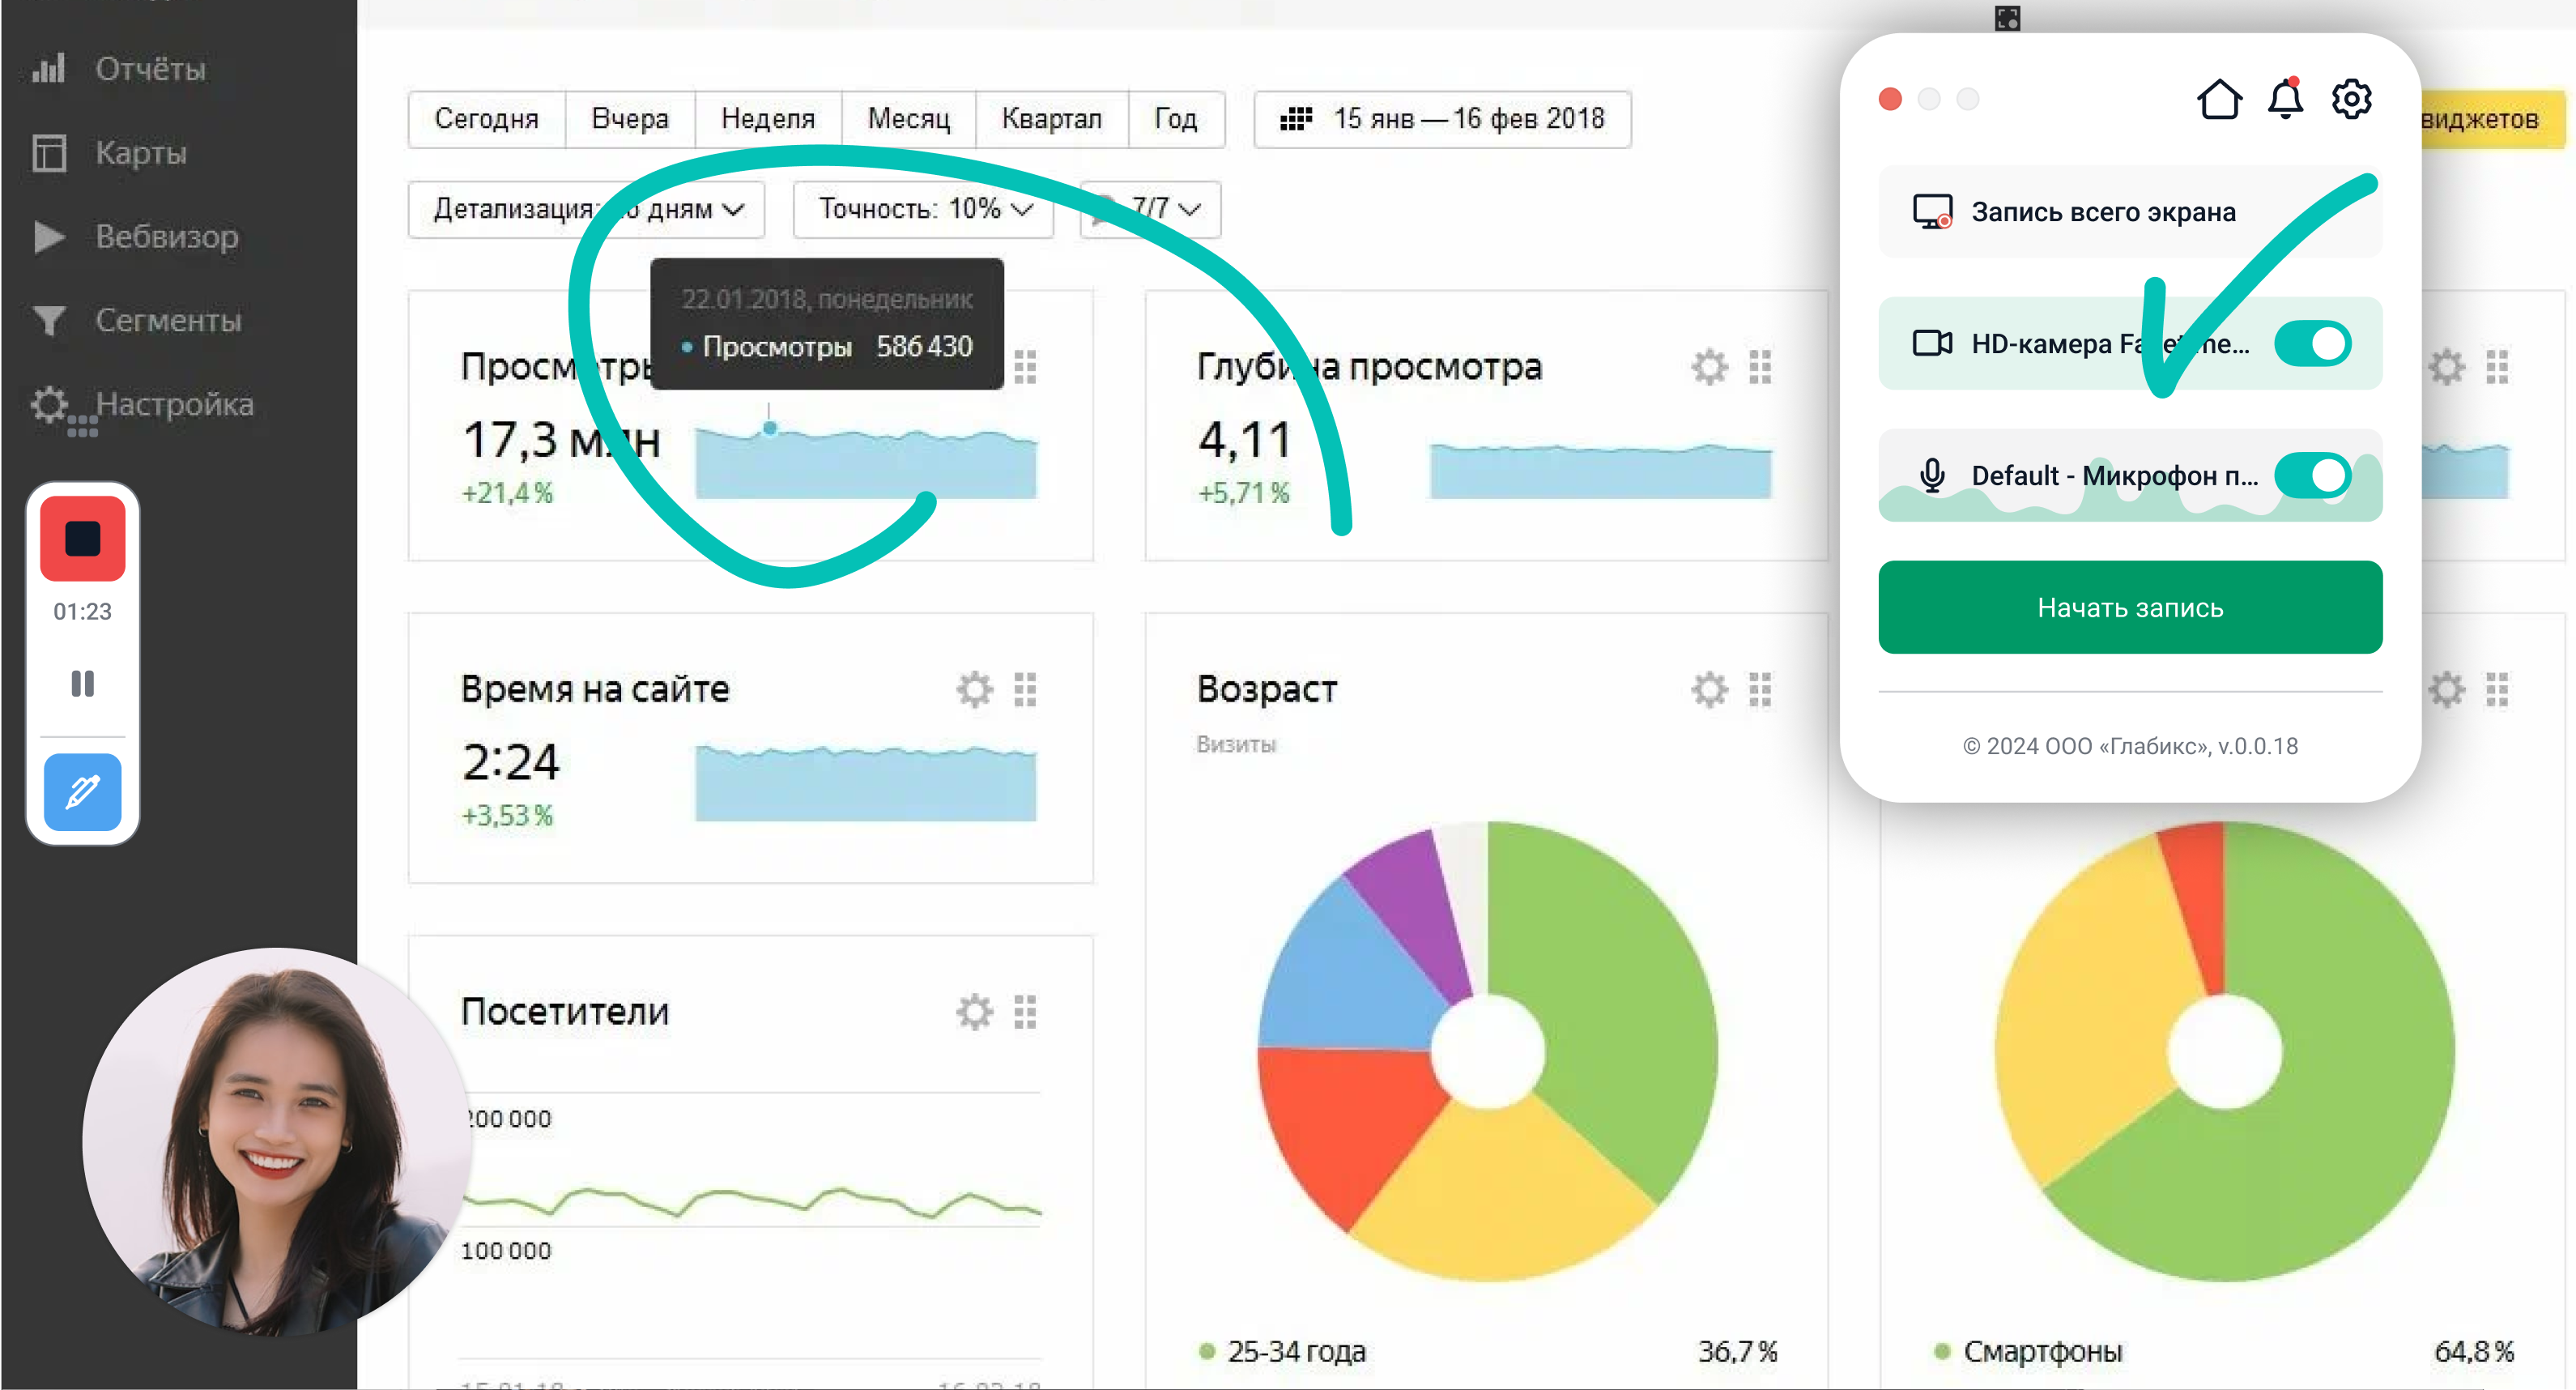The height and width of the screenshot is (1390, 2576).
Task: Click settings gear on Возраст widget
Action: tap(1709, 689)
